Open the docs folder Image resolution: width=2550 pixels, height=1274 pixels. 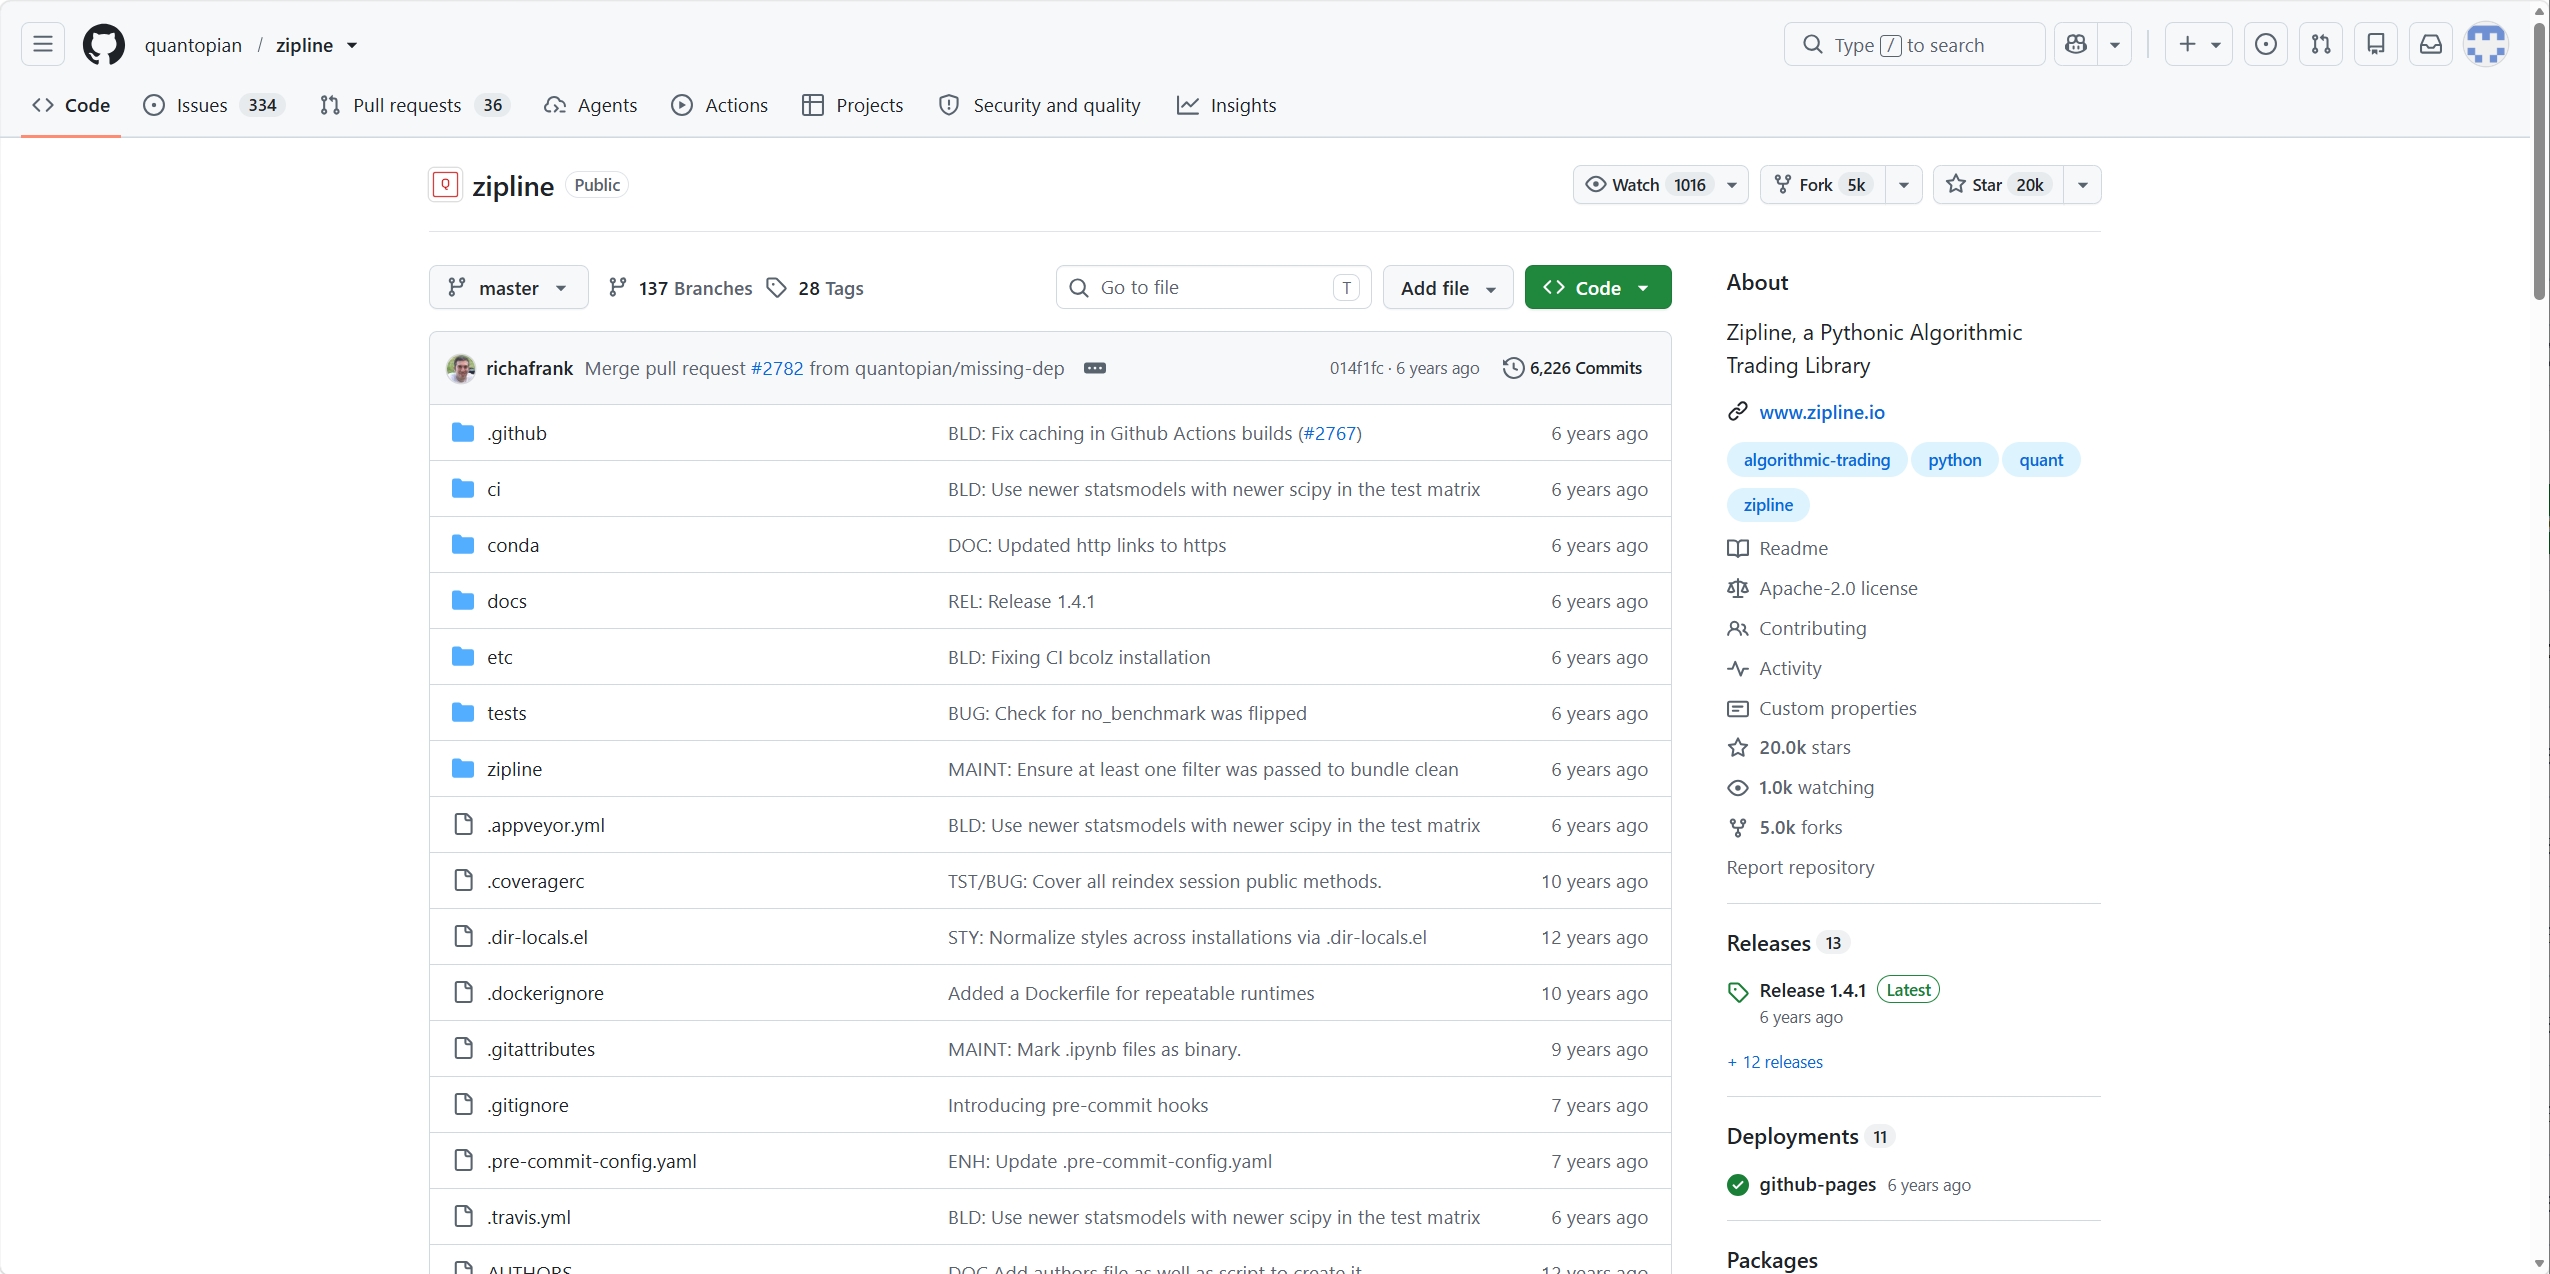point(506,601)
